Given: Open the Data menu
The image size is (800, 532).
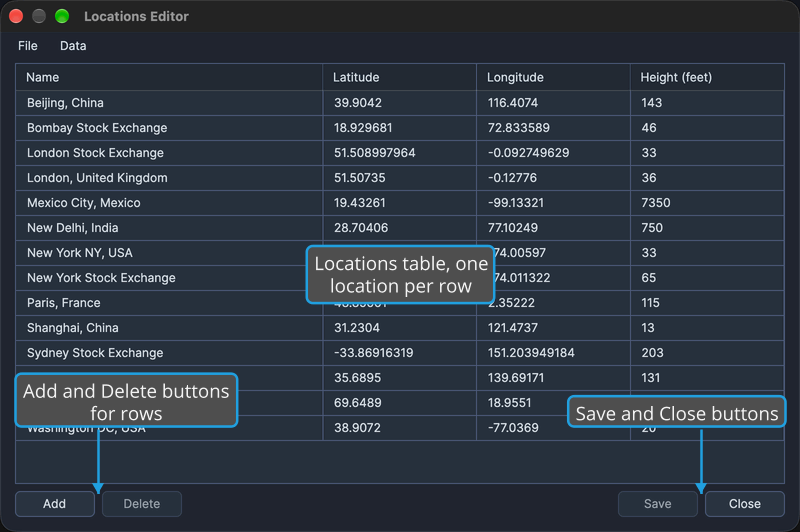Looking at the screenshot, I should click(x=73, y=46).
